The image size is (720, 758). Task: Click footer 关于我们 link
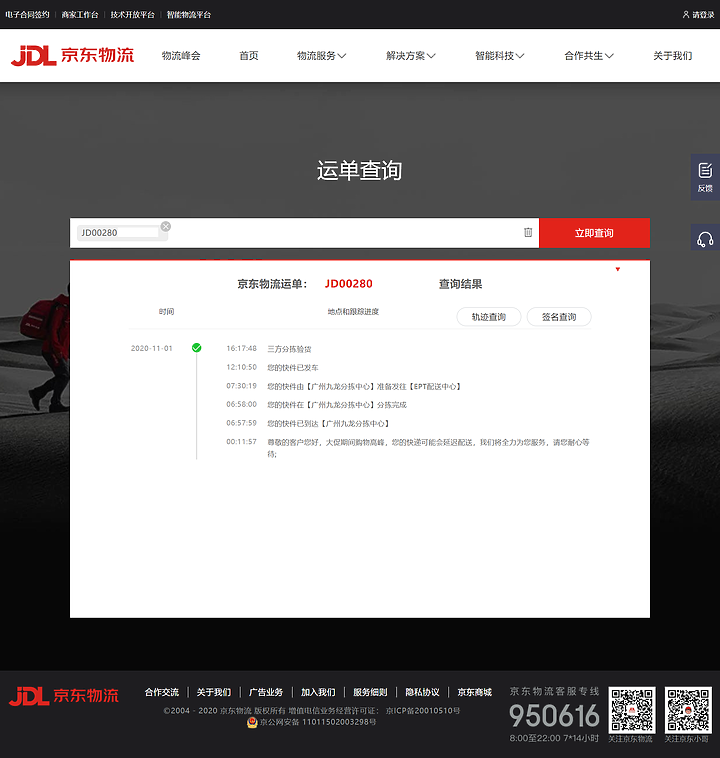click(x=214, y=692)
